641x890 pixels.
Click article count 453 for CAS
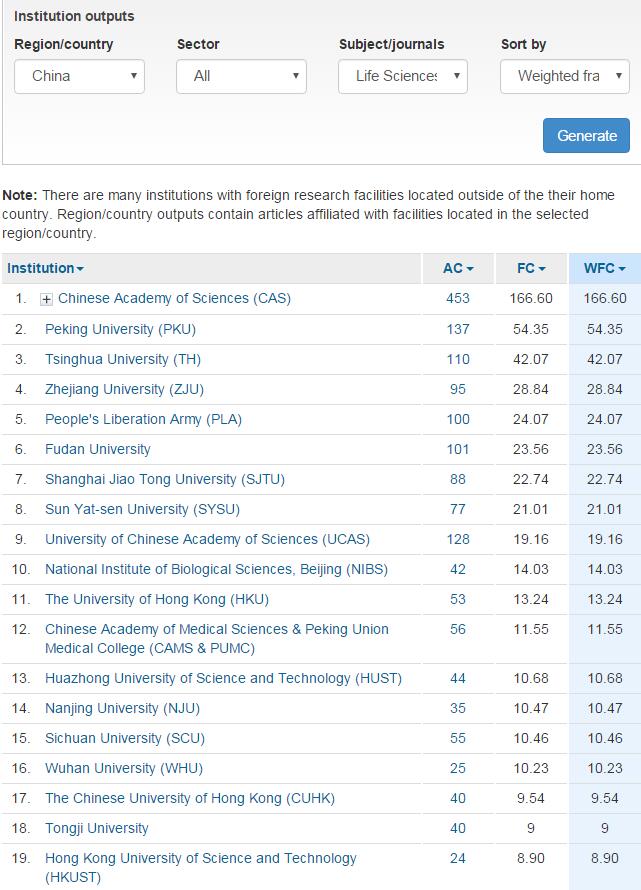click(458, 298)
